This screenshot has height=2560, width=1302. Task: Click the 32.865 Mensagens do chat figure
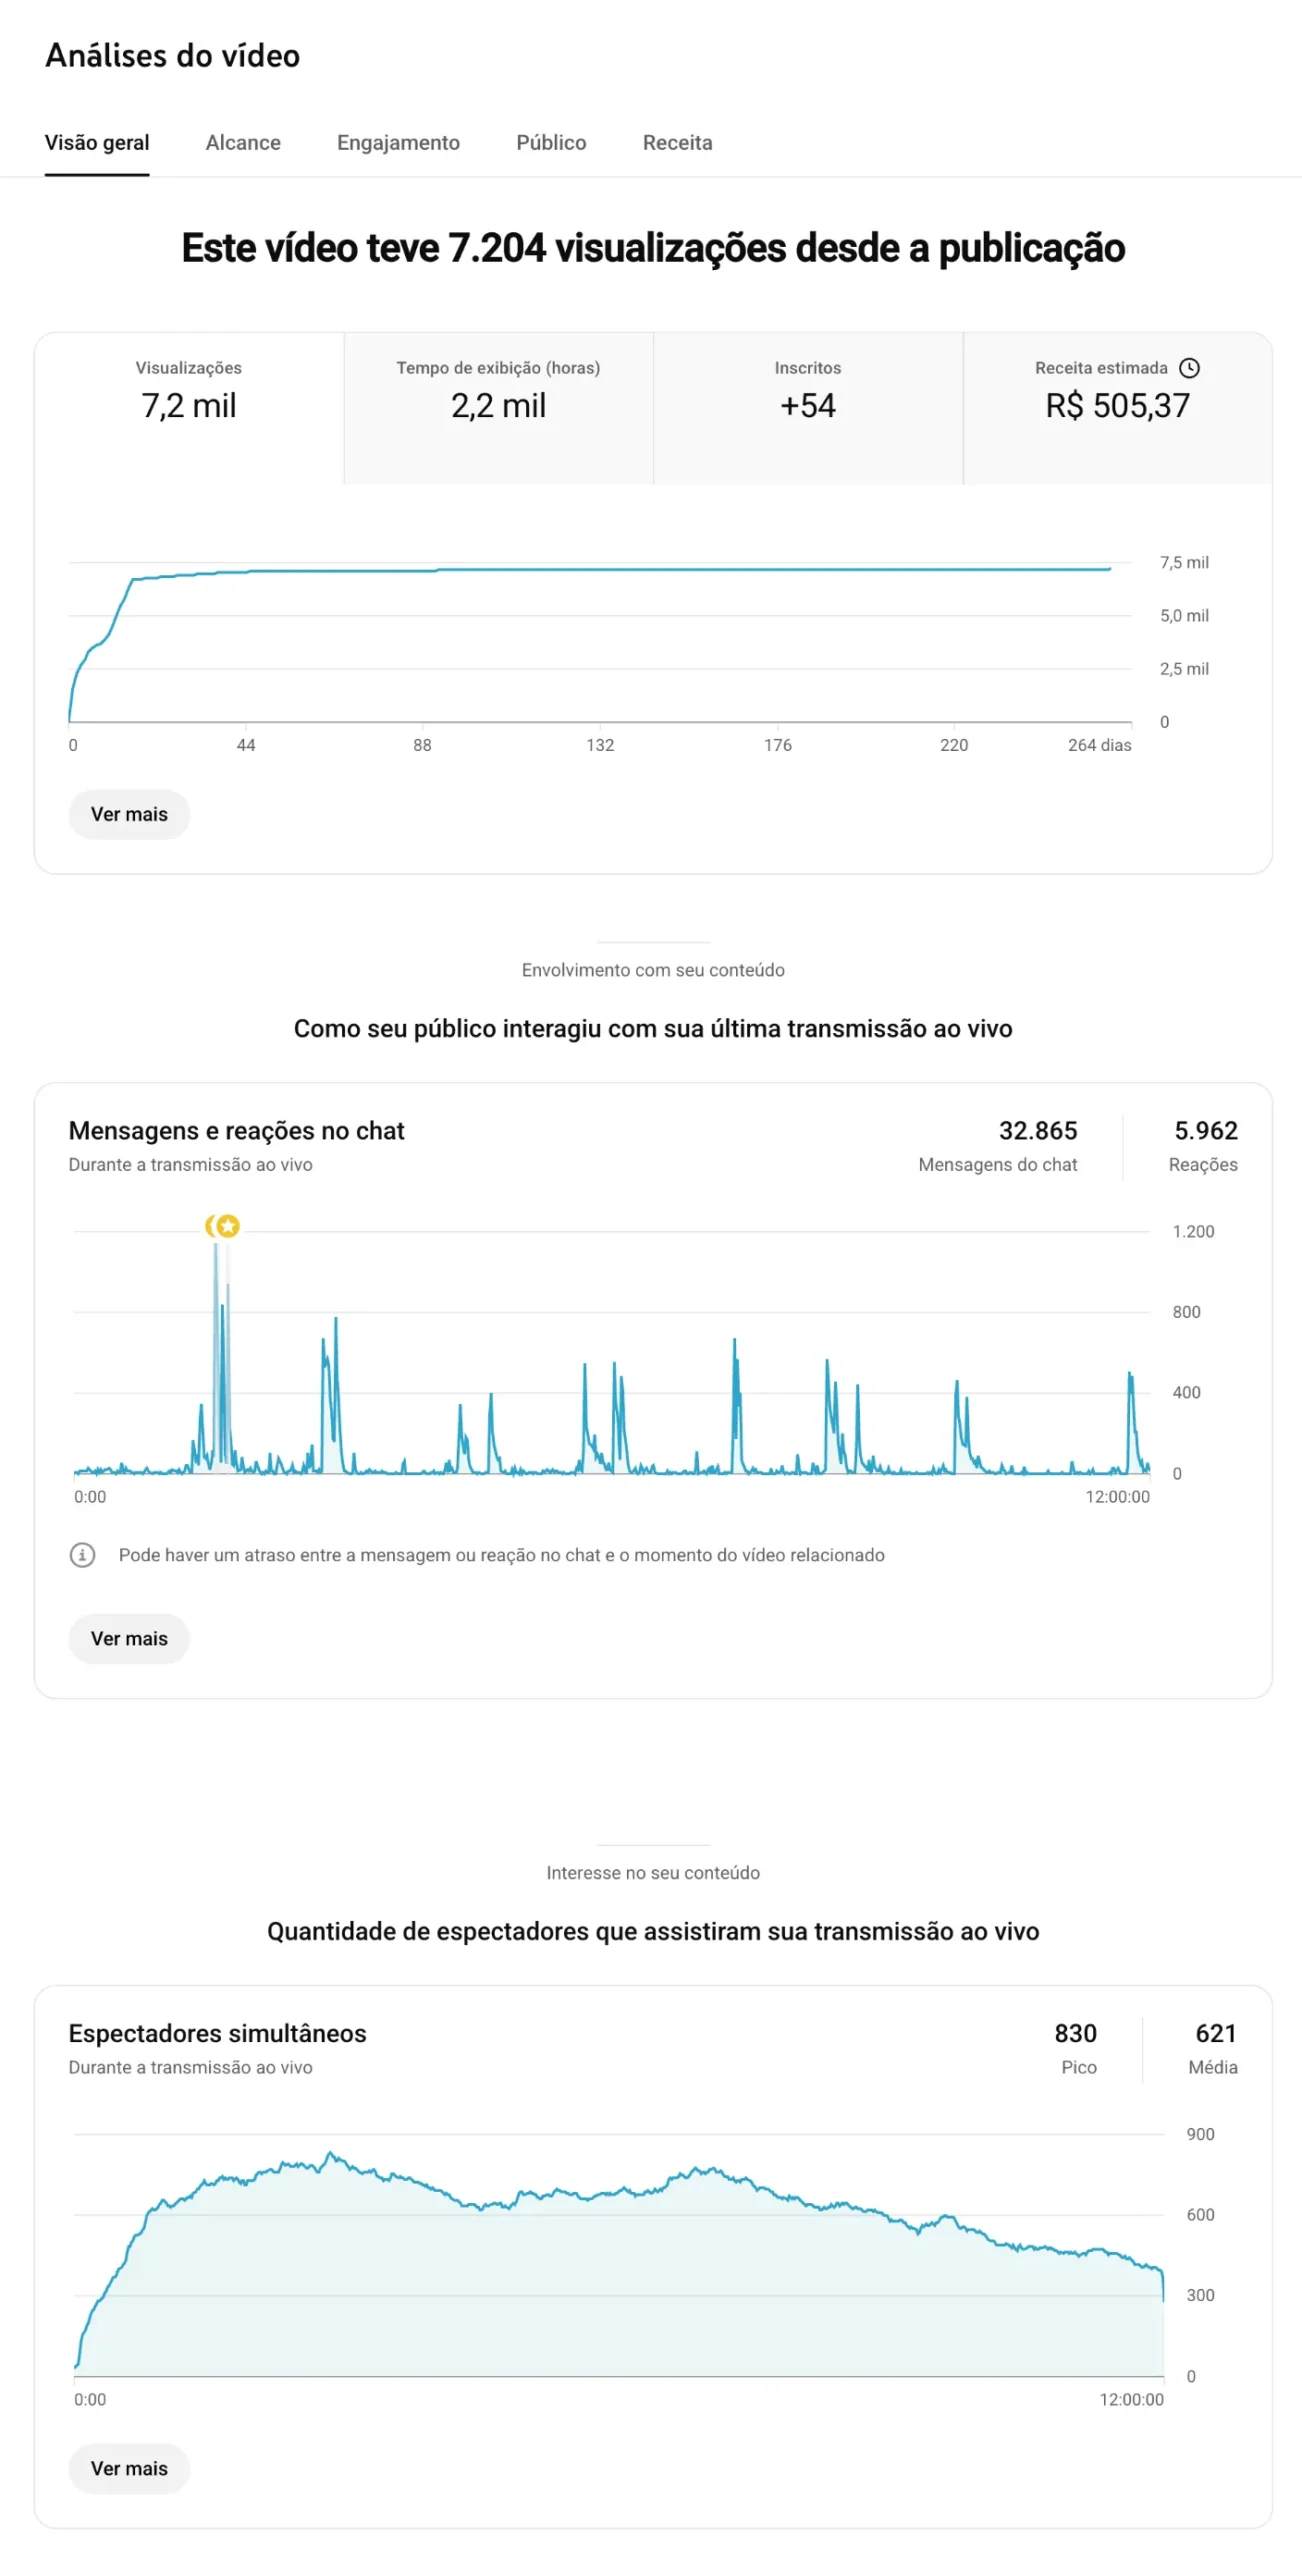coord(998,1146)
